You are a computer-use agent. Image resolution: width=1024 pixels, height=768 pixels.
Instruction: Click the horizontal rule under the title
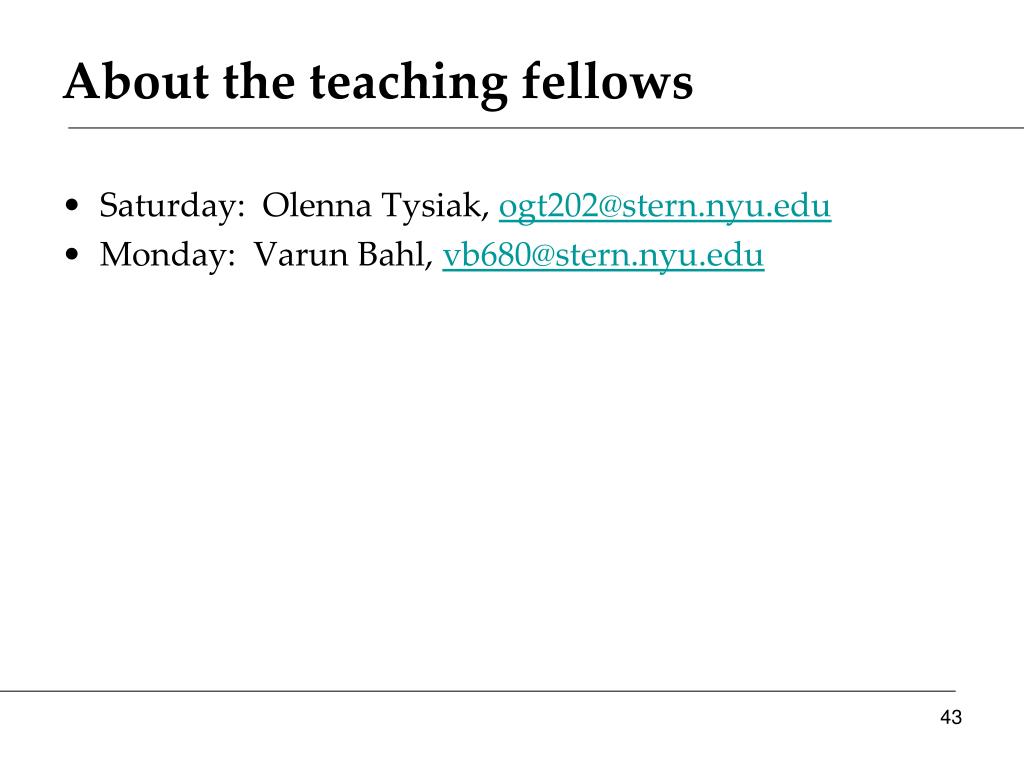(x=546, y=128)
